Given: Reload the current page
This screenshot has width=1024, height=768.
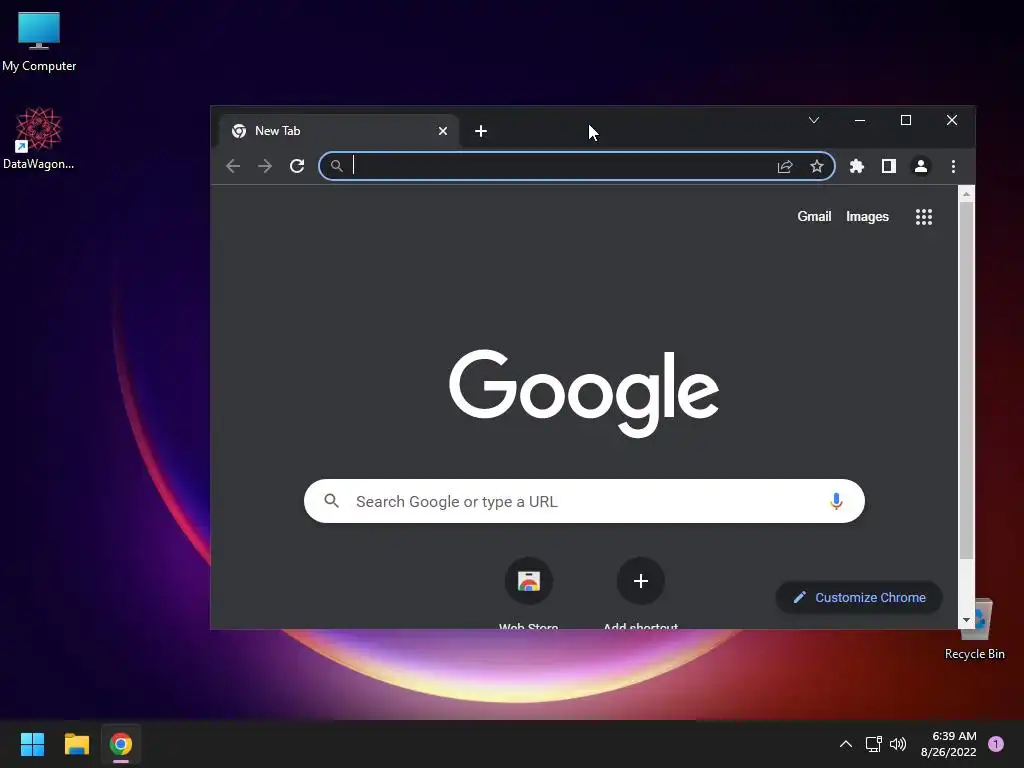Looking at the screenshot, I should tap(297, 166).
